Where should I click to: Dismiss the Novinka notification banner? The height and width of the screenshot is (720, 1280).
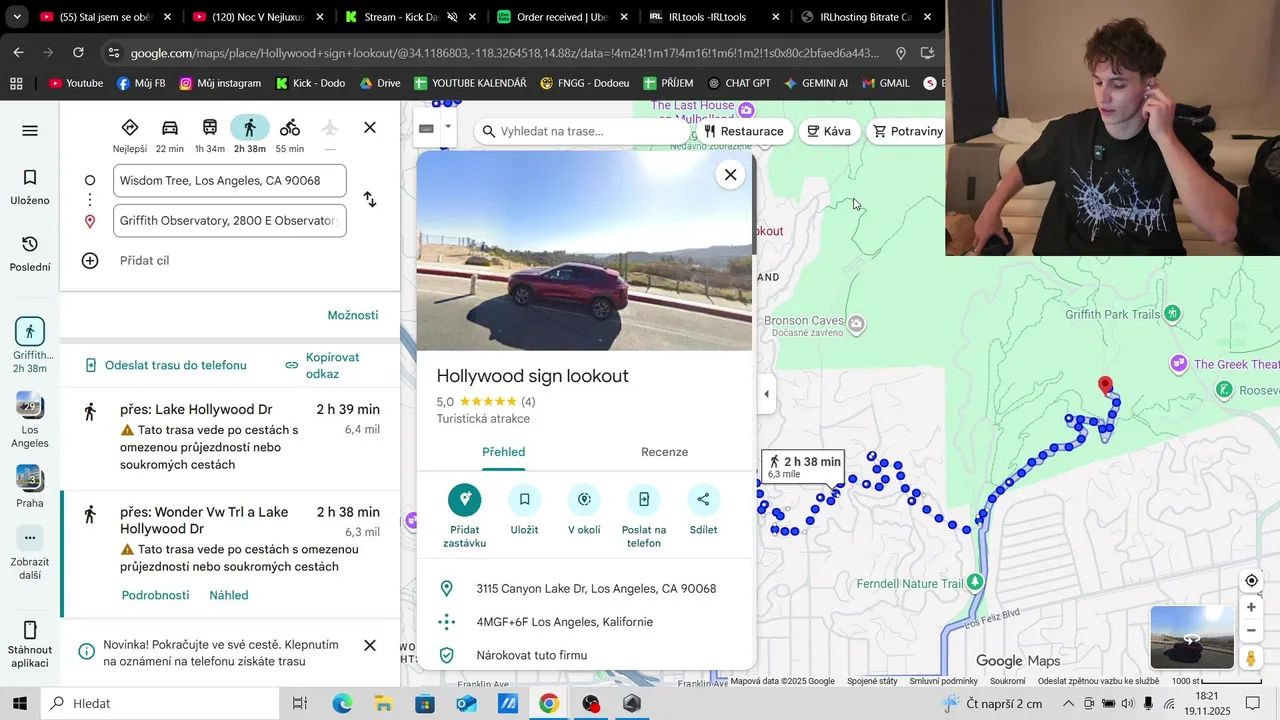pos(370,645)
